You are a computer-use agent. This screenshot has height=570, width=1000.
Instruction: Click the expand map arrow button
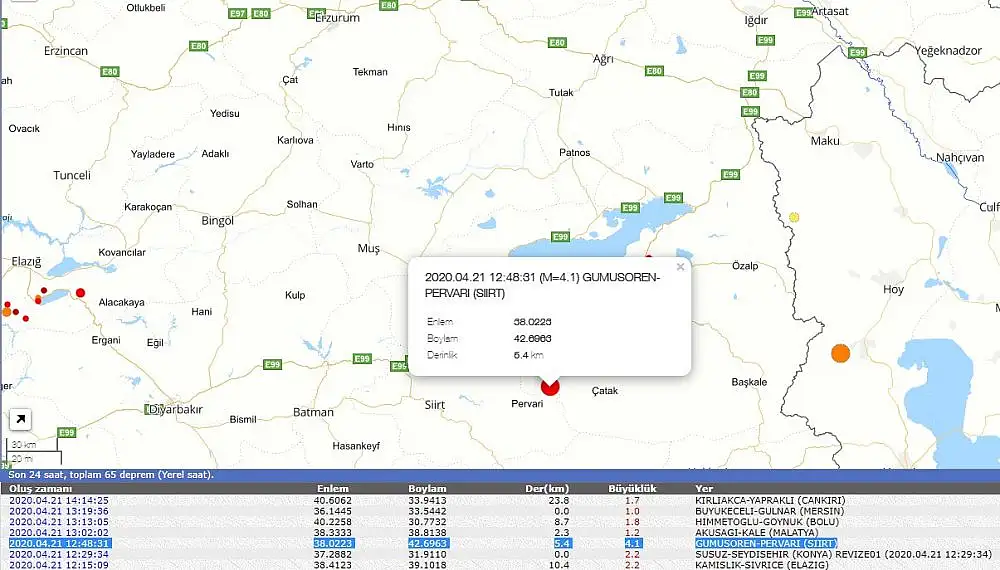(x=20, y=420)
